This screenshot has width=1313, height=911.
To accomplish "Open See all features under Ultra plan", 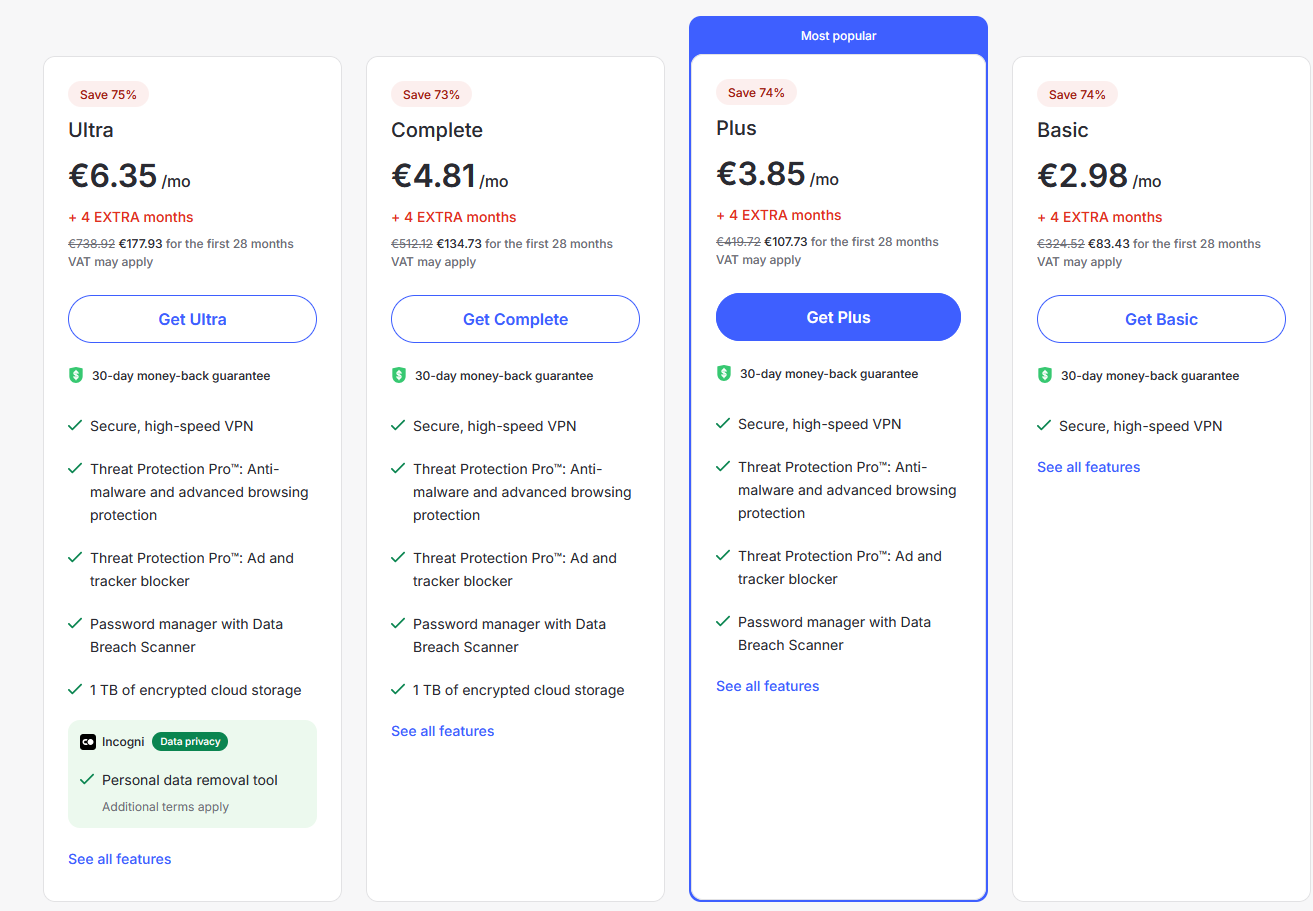I will [x=120, y=859].
